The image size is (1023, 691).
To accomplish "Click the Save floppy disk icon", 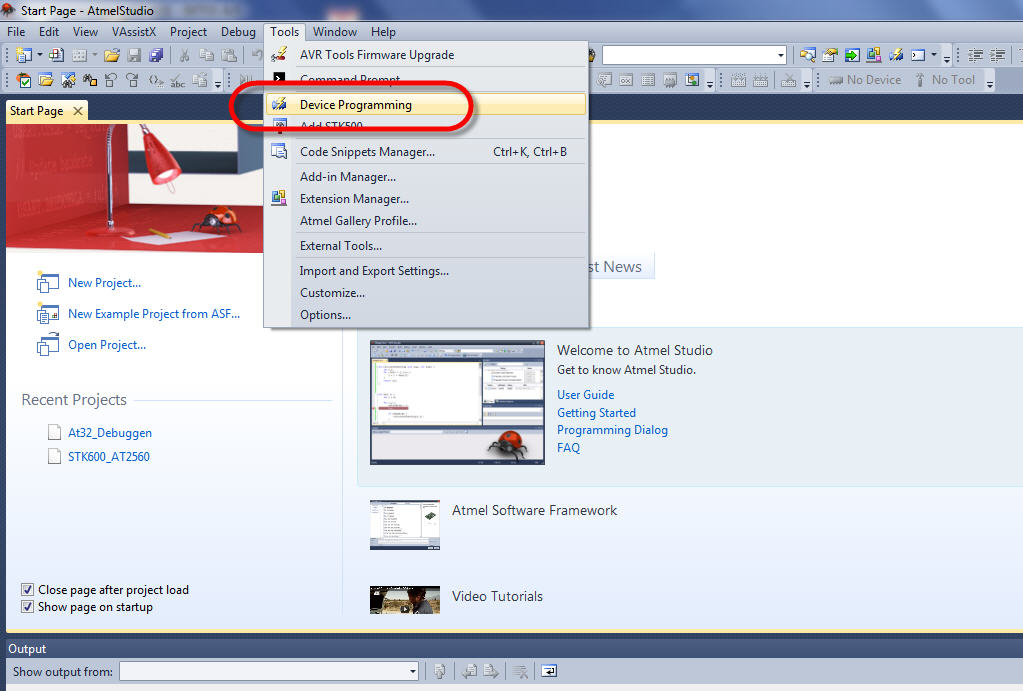I will coord(134,55).
